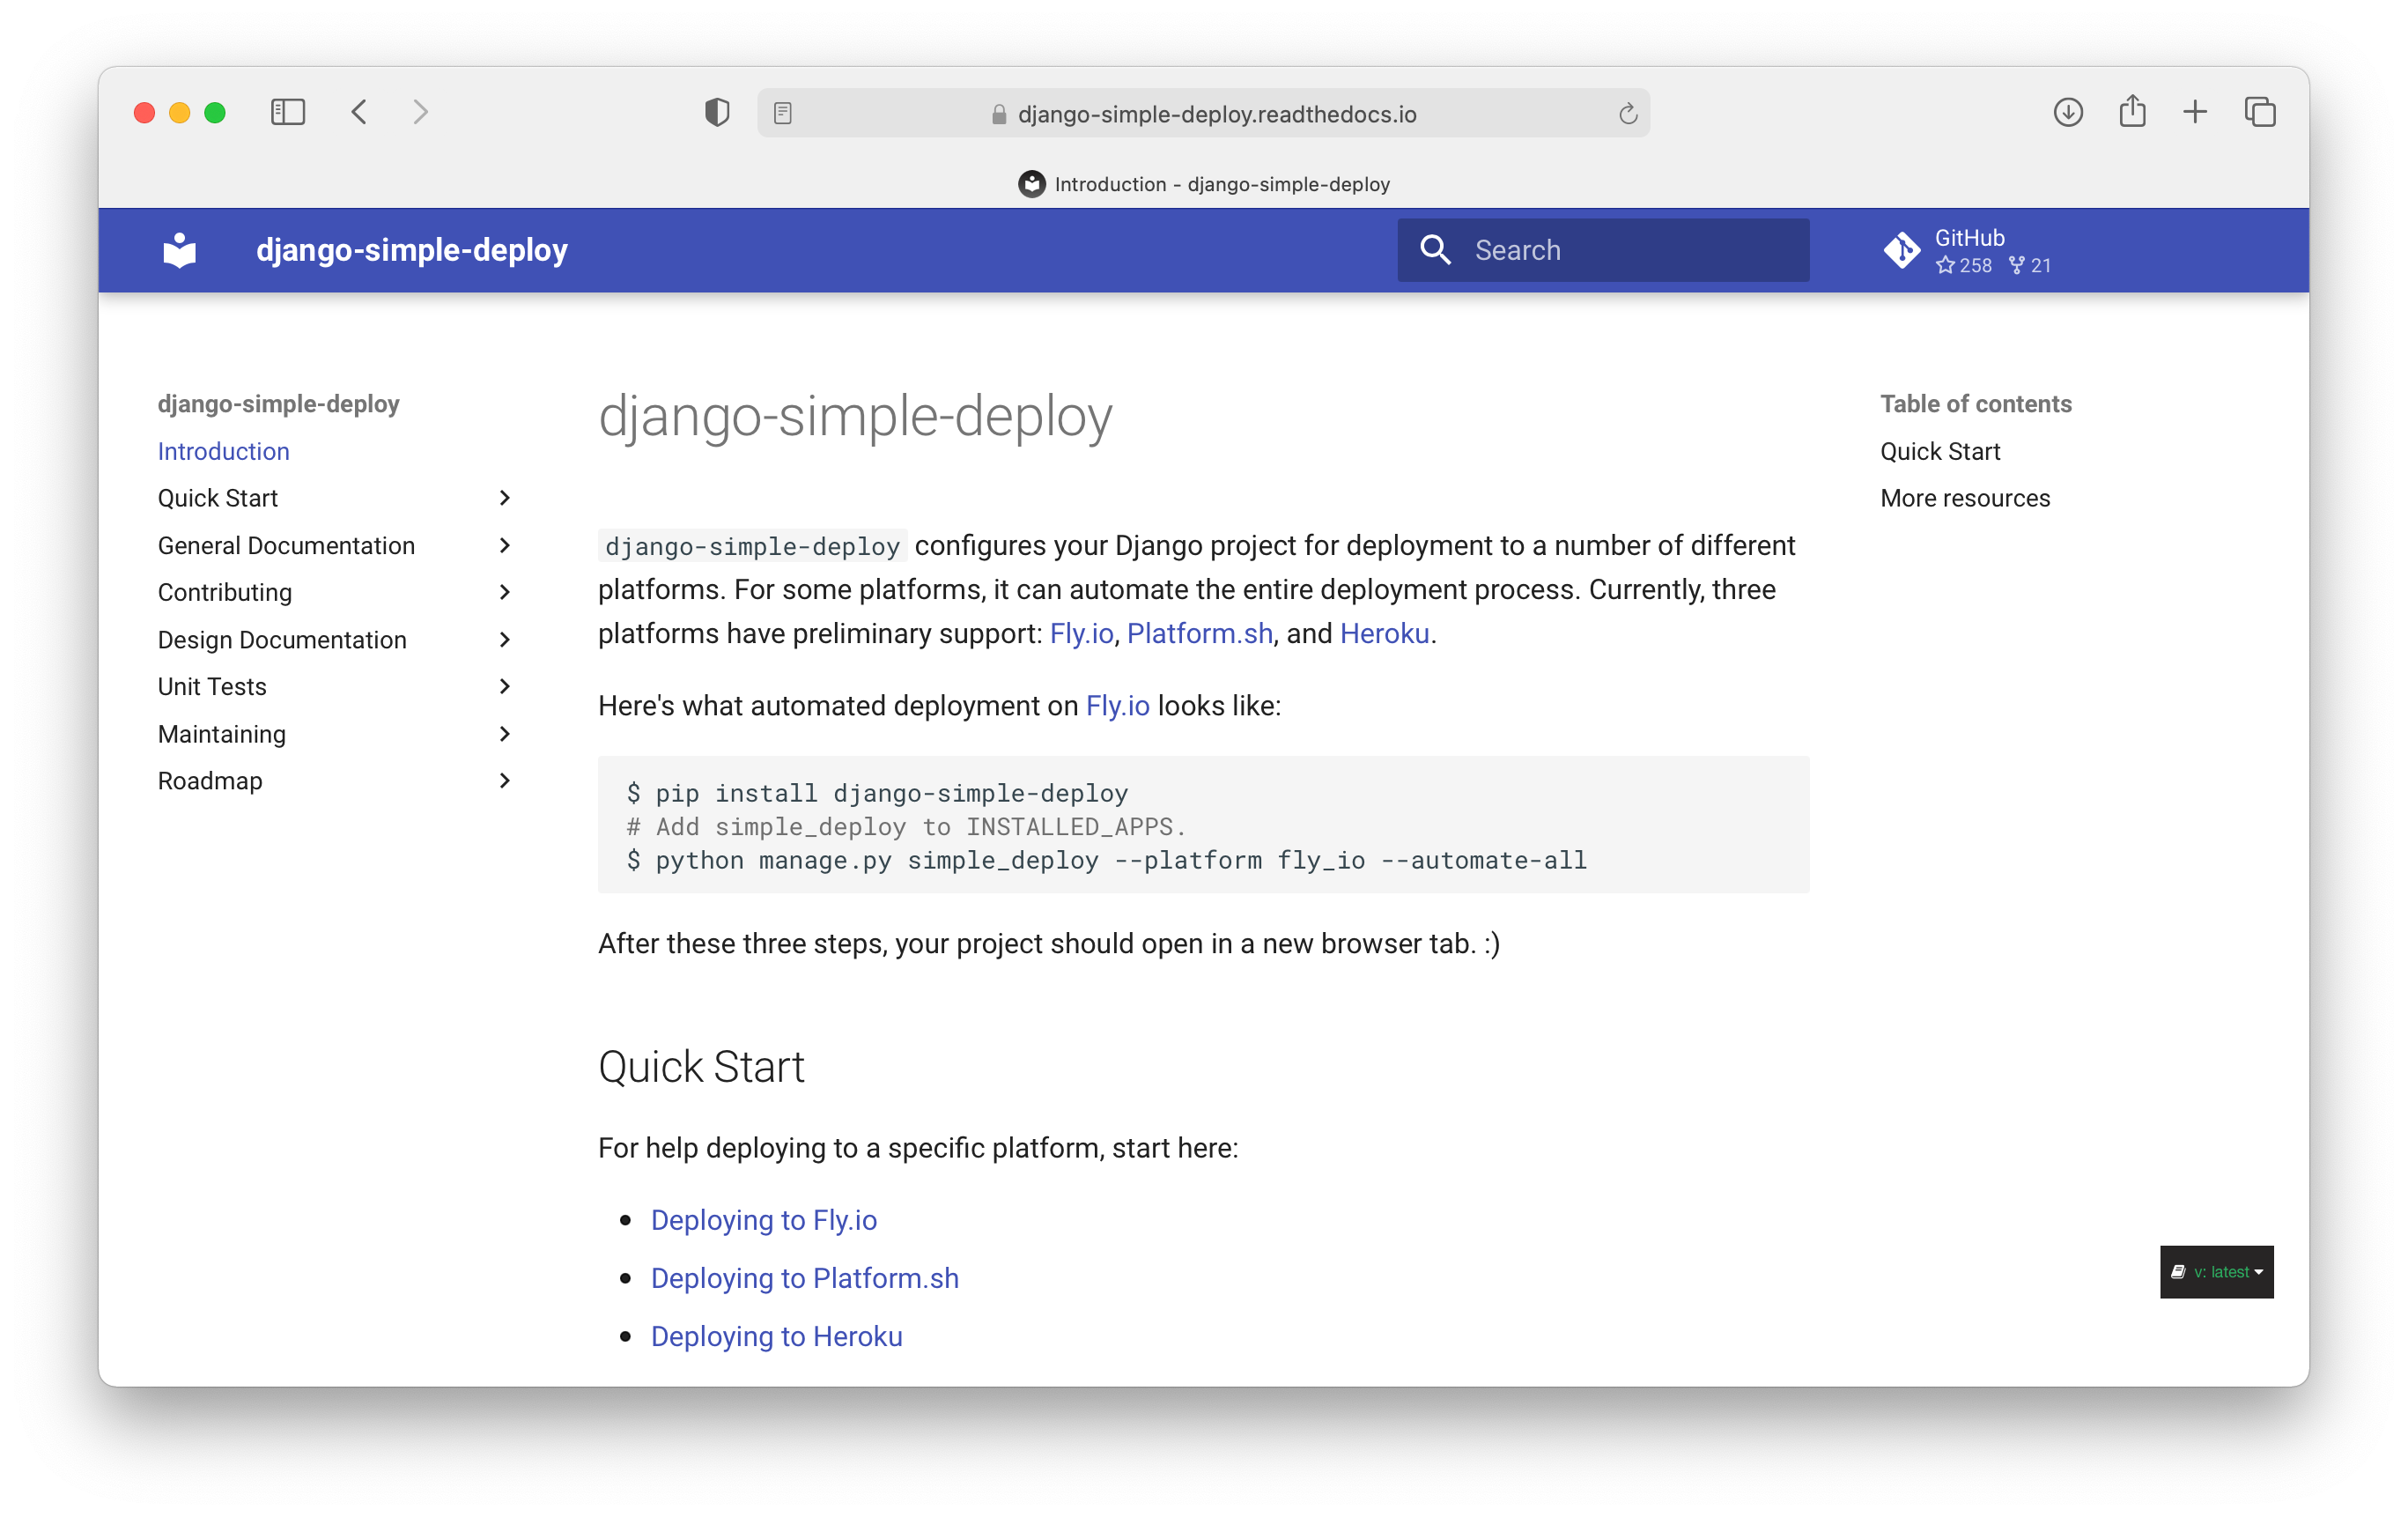Image resolution: width=2408 pixels, height=1517 pixels.
Task: Expand the Roadmap chevron
Action: [x=505, y=780]
